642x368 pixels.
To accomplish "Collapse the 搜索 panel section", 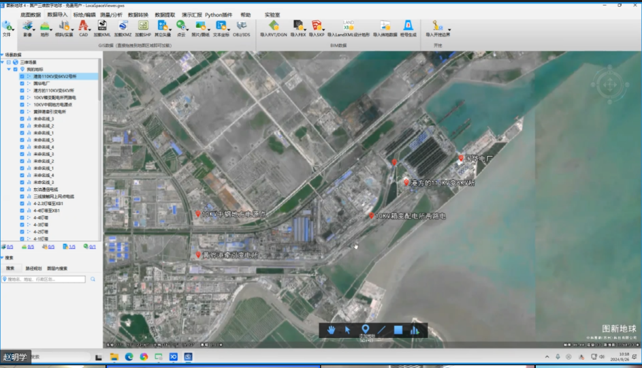I will 2,257.
